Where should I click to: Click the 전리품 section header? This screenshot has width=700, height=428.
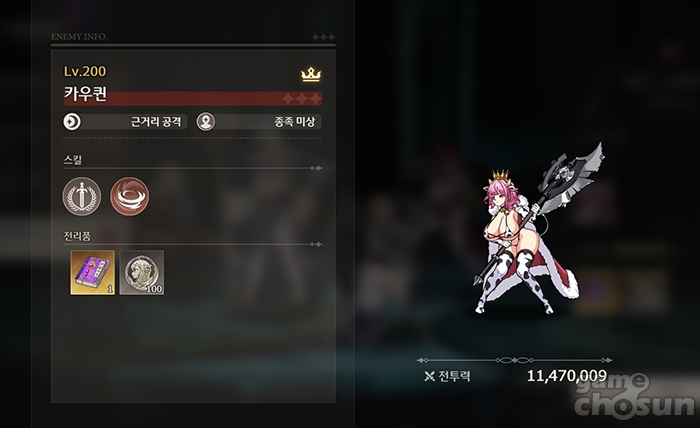tap(77, 236)
